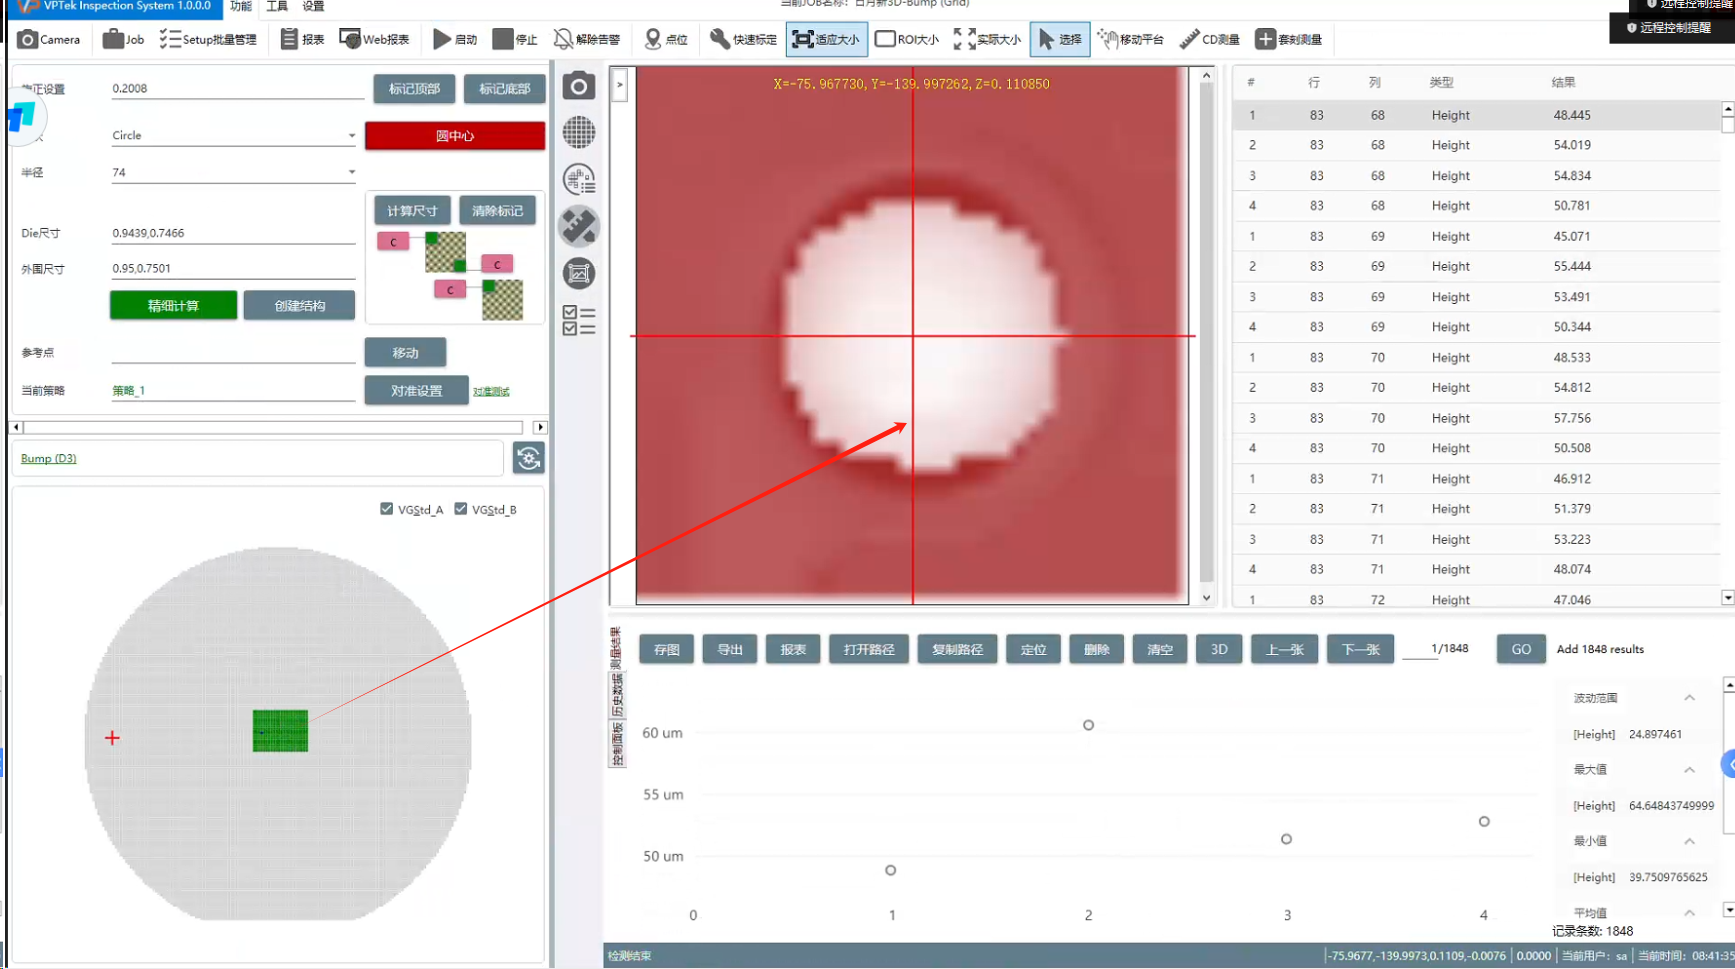Click the green 精细计算 button
This screenshot has height=969, width=1735.
coord(174,305)
